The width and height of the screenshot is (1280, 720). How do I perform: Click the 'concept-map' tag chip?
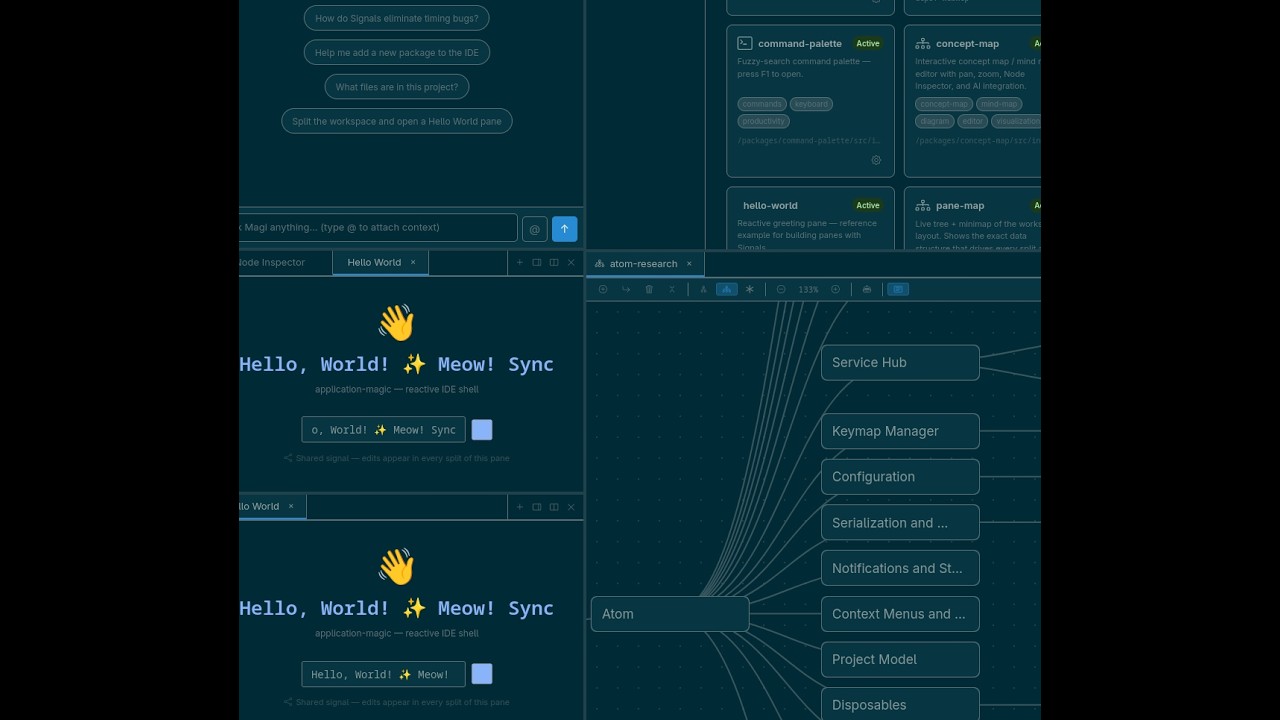click(x=944, y=104)
